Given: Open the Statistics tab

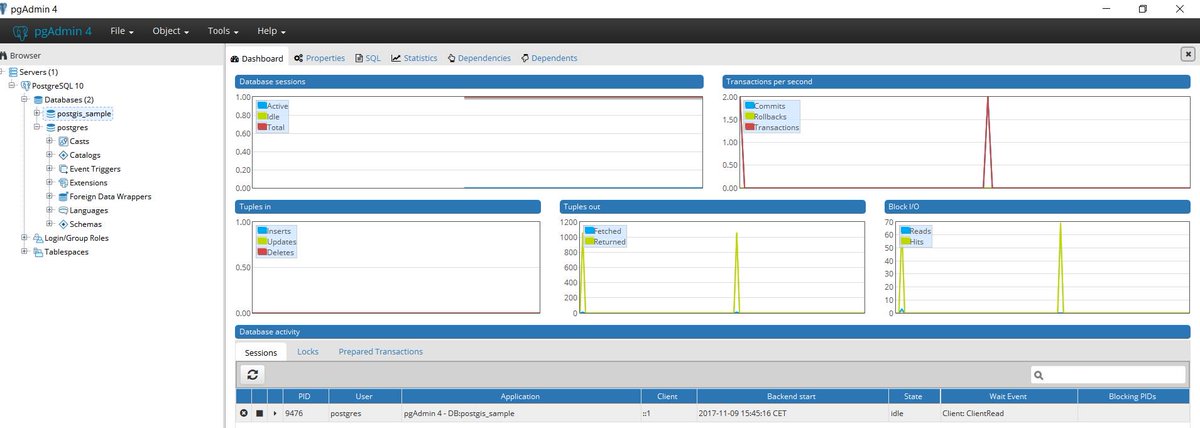Looking at the screenshot, I should click(414, 58).
